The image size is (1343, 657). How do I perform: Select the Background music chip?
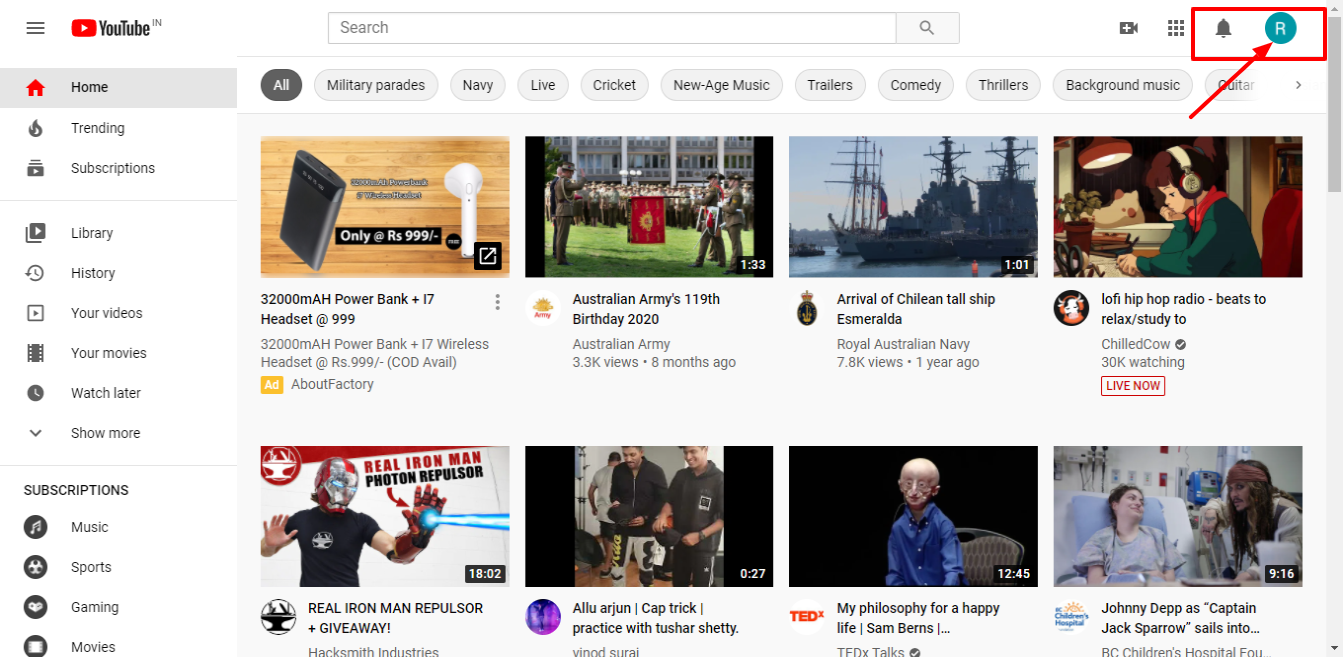[1123, 85]
